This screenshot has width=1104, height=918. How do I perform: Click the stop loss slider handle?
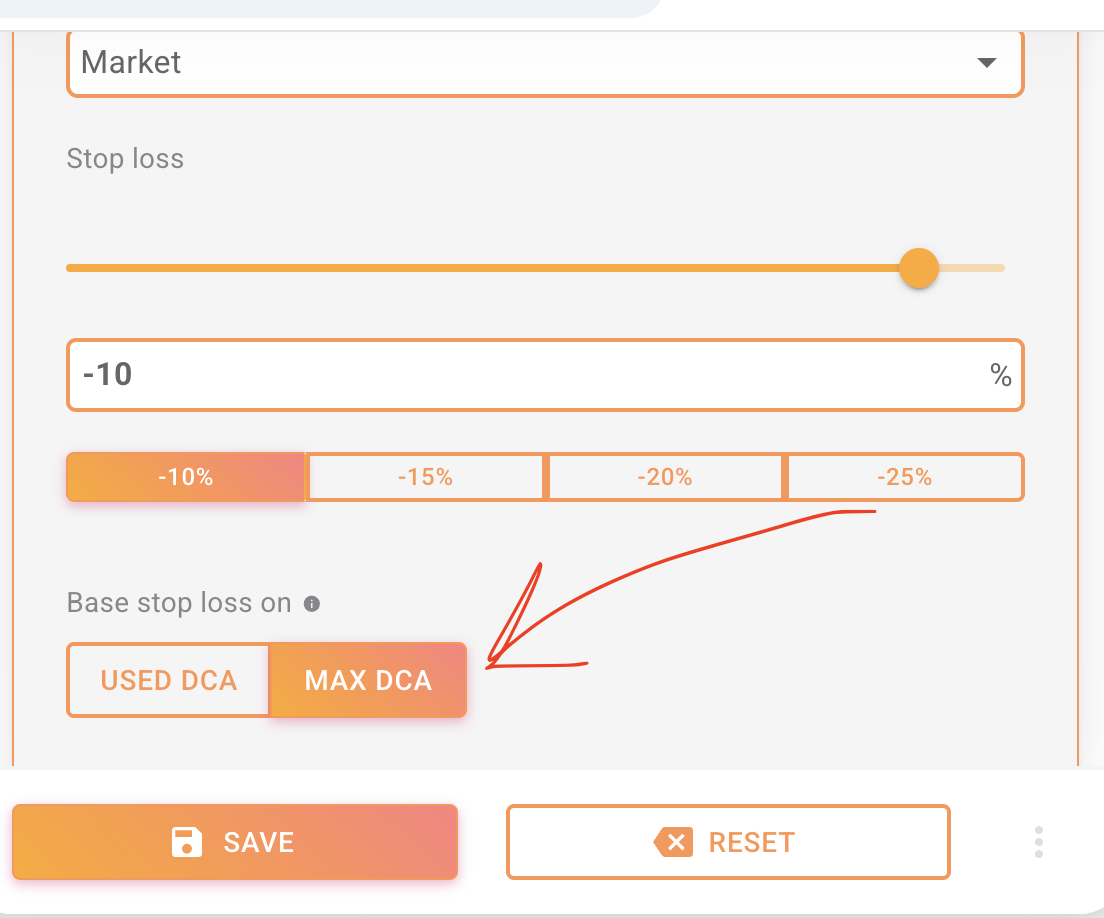pyautogui.click(x=918, y=268)
